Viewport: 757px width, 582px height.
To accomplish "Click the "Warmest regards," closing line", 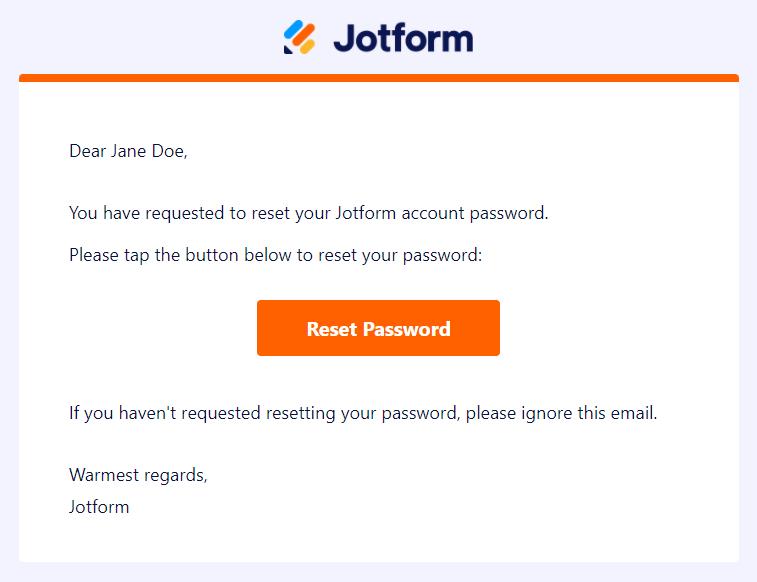I will (x=138, y=475).
